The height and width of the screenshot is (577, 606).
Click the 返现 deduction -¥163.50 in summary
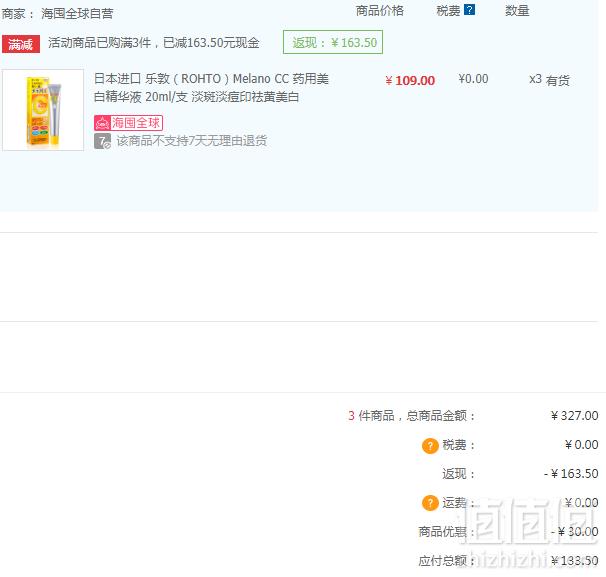[571, 473]
